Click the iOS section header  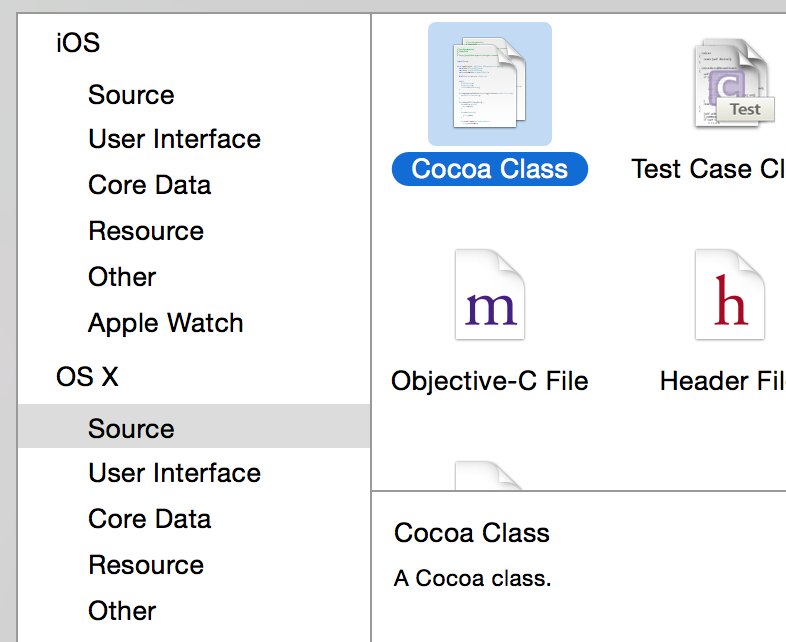click(x=78, y=42)
